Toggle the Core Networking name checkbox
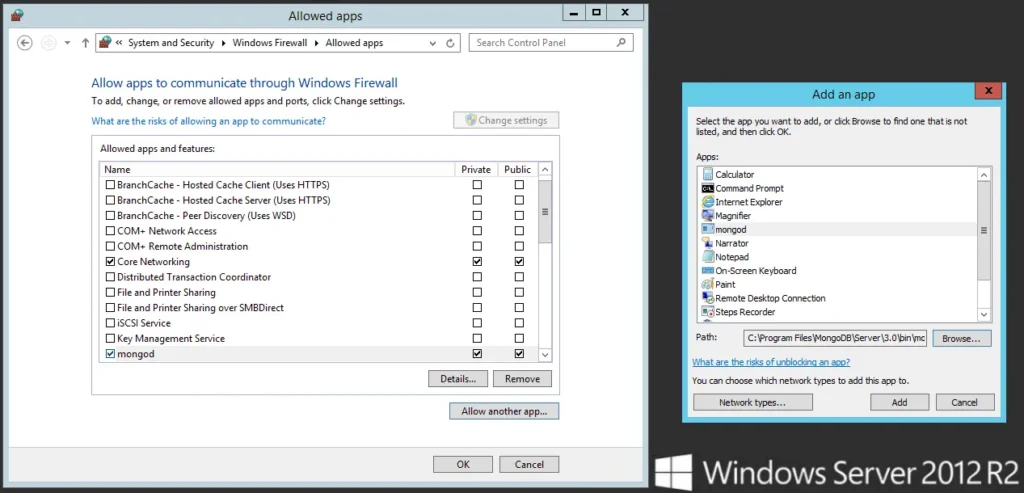Screen dimensions: 1024x493 (x=110, y=262)
